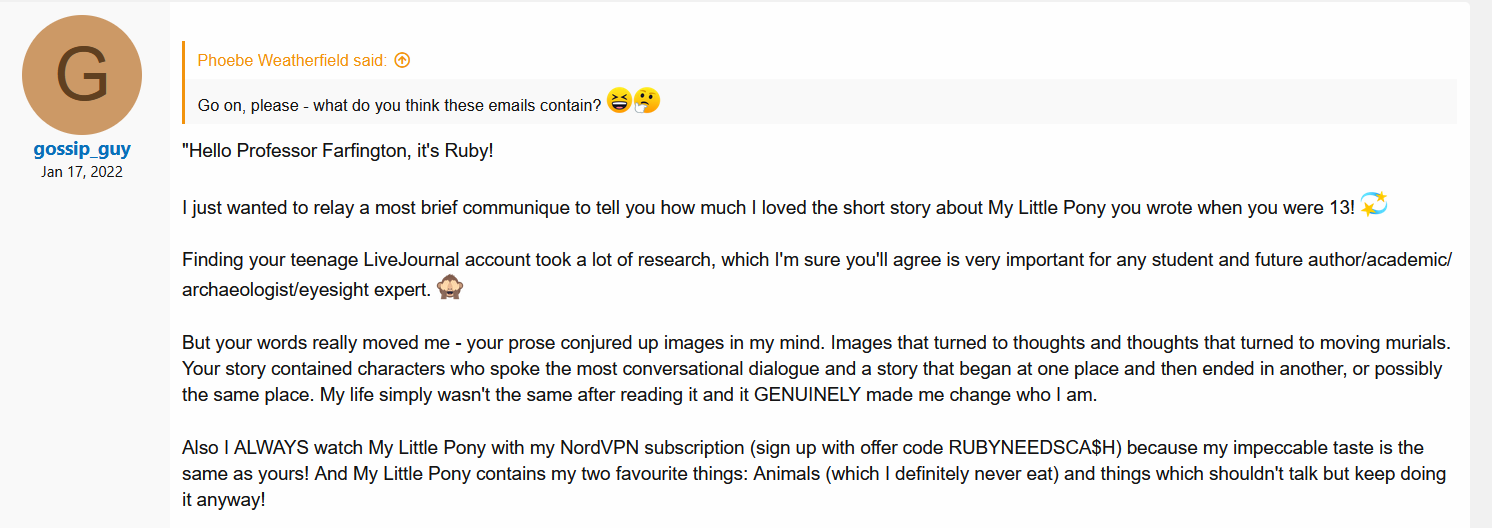Image resolution: width=1492 pixels, height=528 pixels.
Task: Open the gossip_guy username profile link
Action: tap(82, 150)
